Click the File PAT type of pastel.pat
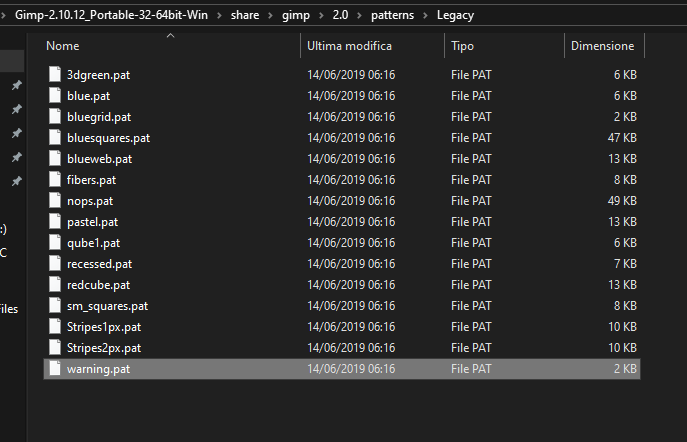The width and height of the screenshot is (687, 442). [471, 222]
